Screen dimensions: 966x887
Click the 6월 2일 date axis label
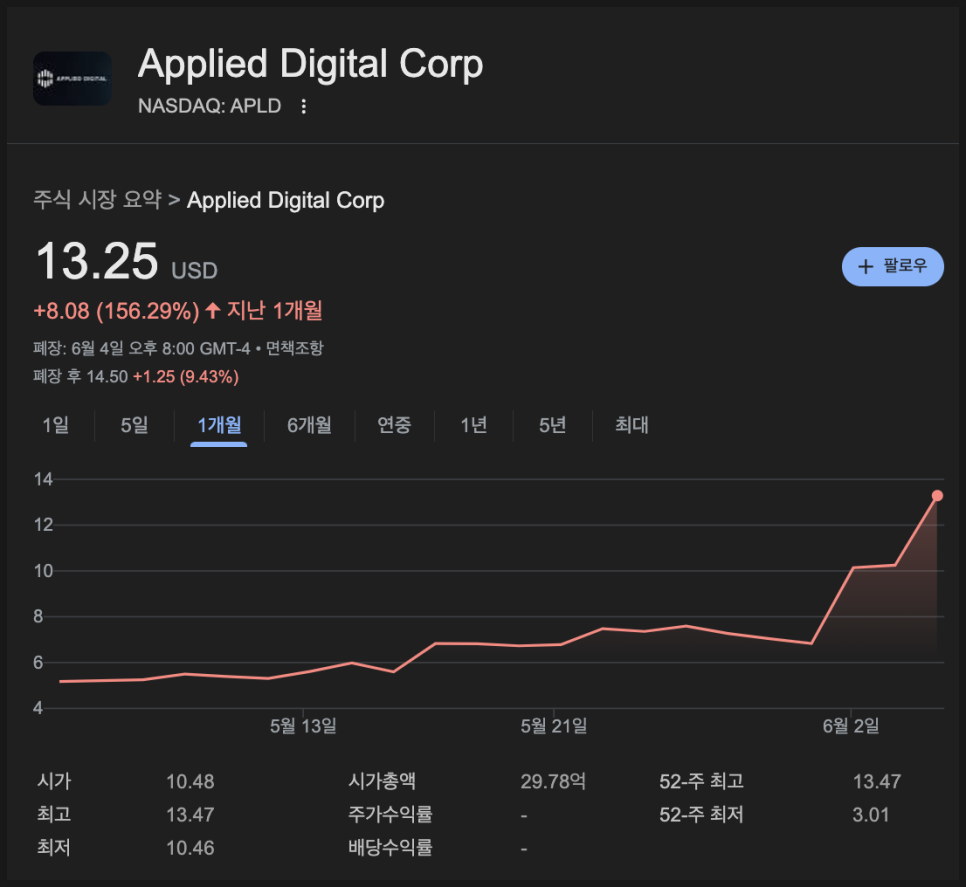851,726
